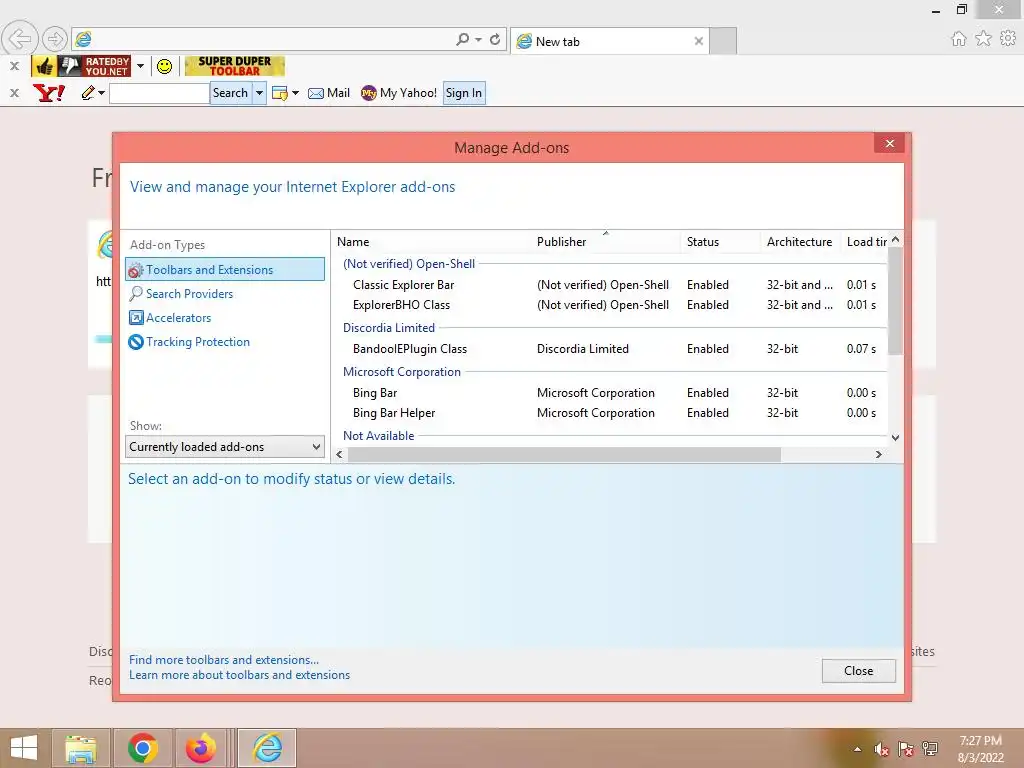Open Favorites star icon
The width and height of the screenshot is (1024, 768).
[x=984, y=39]
